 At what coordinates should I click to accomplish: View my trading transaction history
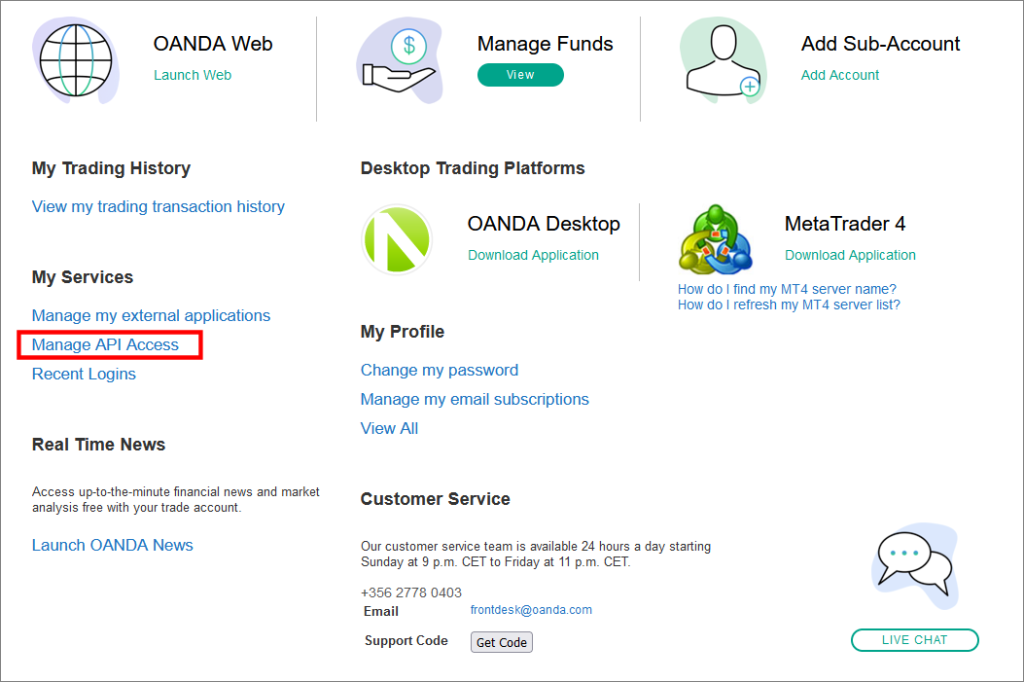(158, 206)
